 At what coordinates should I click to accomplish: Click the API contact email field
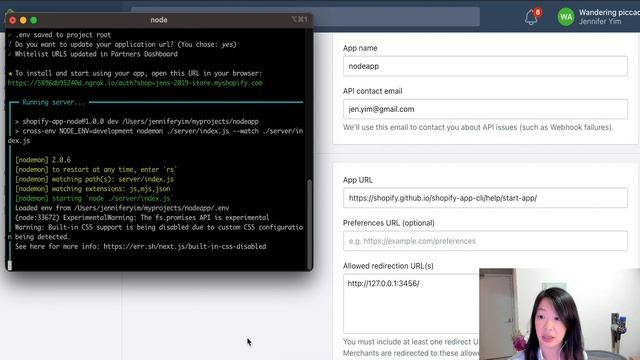(485, 109)
